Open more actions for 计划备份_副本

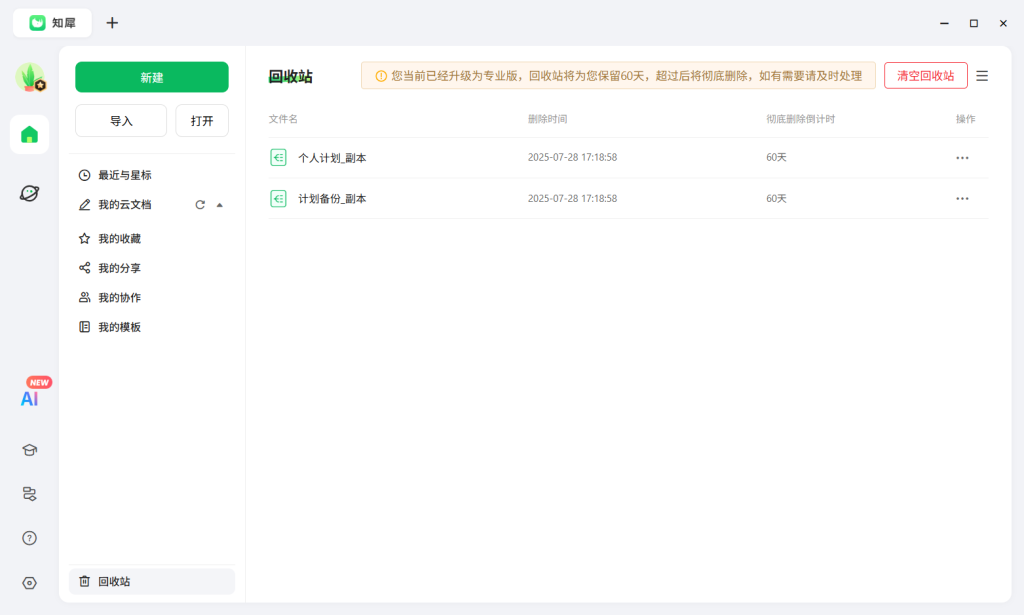point(962,198)
